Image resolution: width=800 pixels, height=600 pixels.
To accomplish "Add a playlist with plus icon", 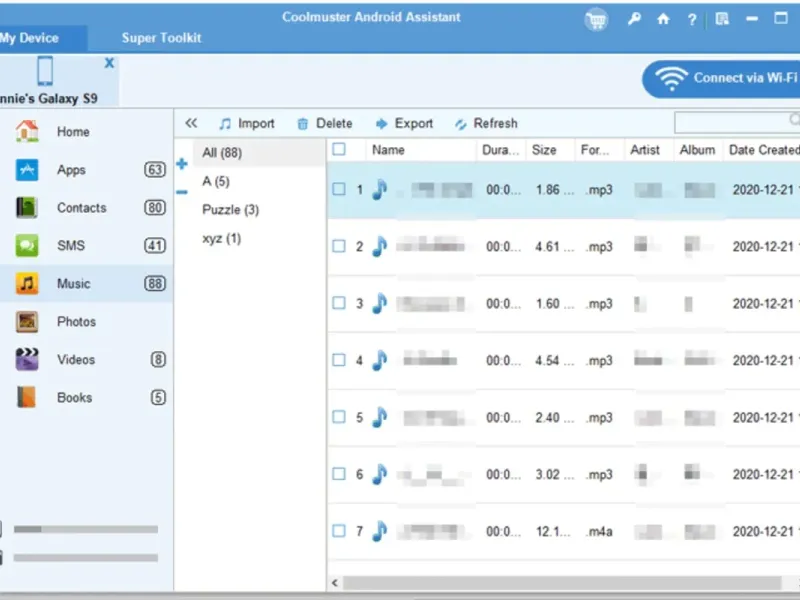I will [182, 164].
